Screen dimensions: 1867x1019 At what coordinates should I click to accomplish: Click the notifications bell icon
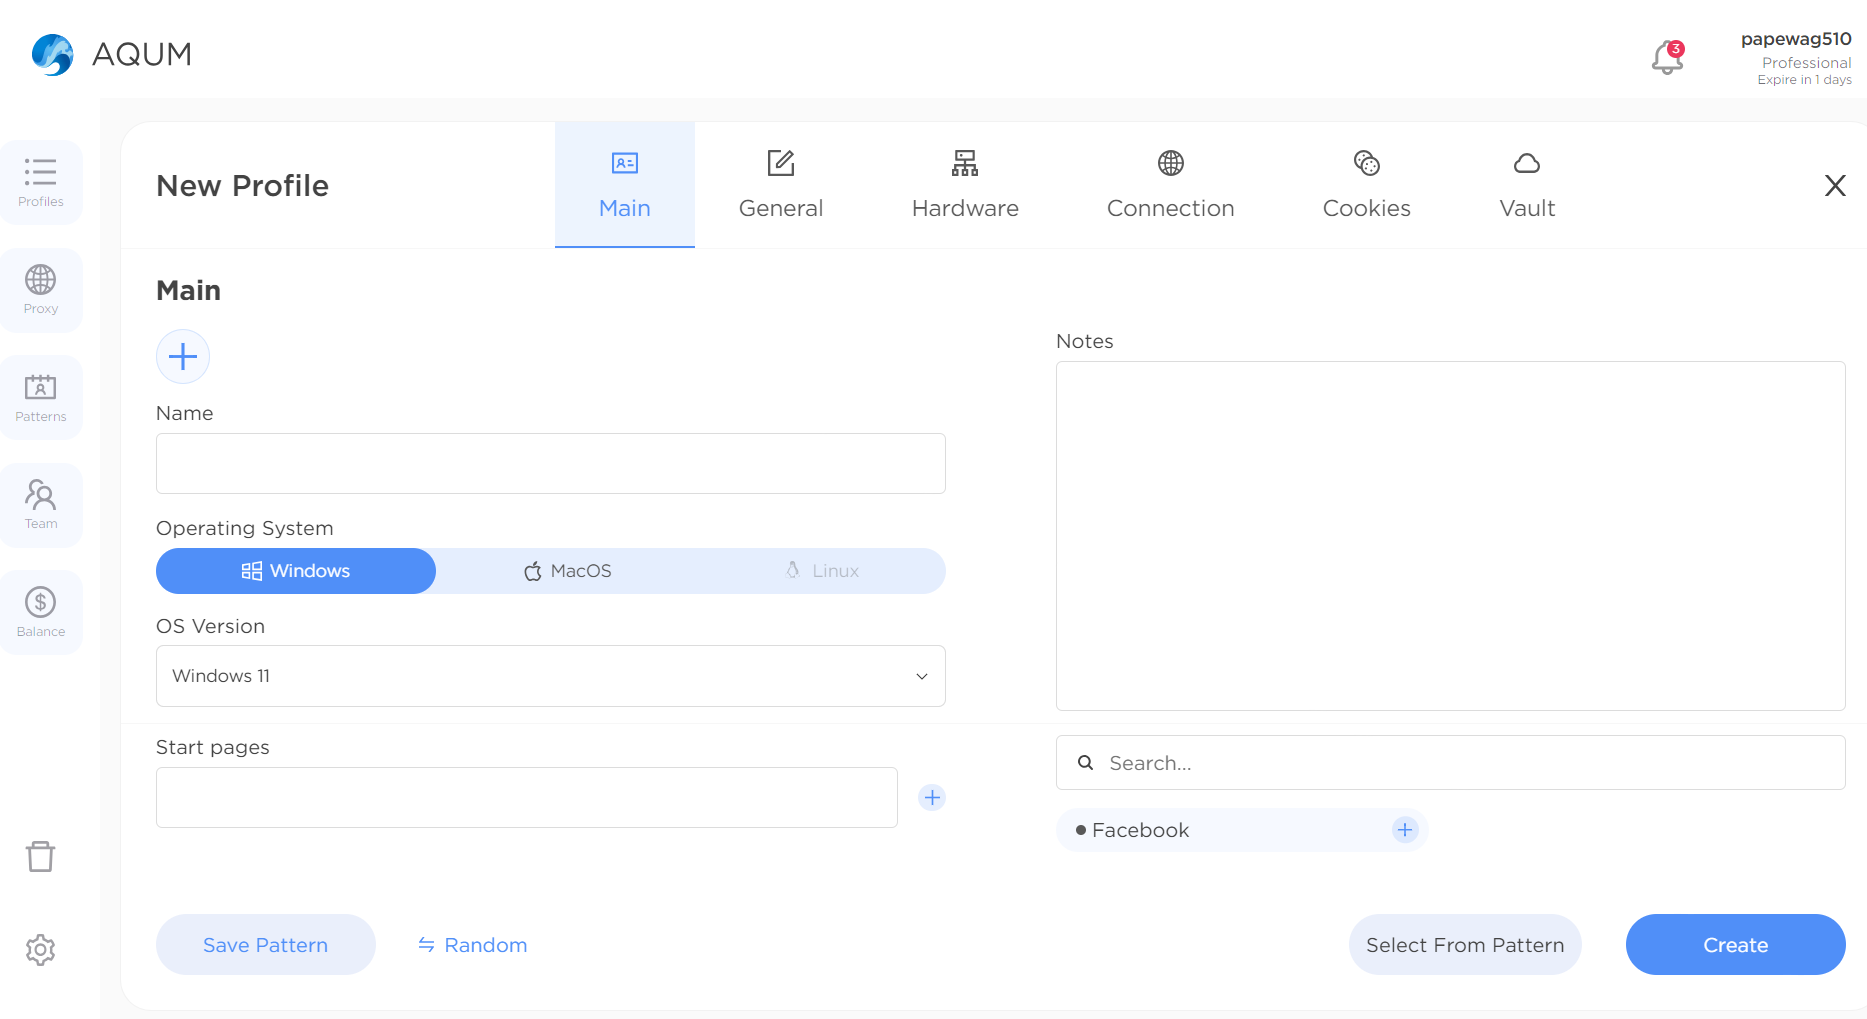pyautogui.click(x=1667, y=58)
